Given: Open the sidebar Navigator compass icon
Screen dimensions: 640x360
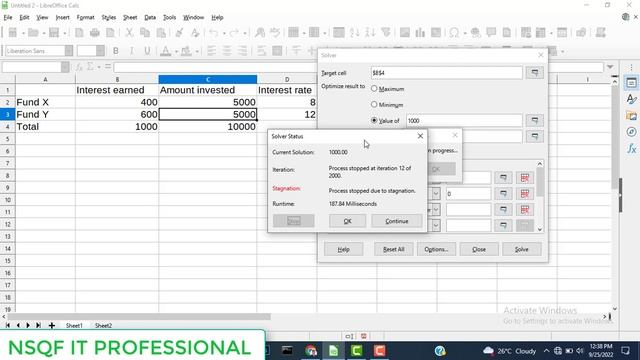Looking at the screenshot, I should coord(631,132).
